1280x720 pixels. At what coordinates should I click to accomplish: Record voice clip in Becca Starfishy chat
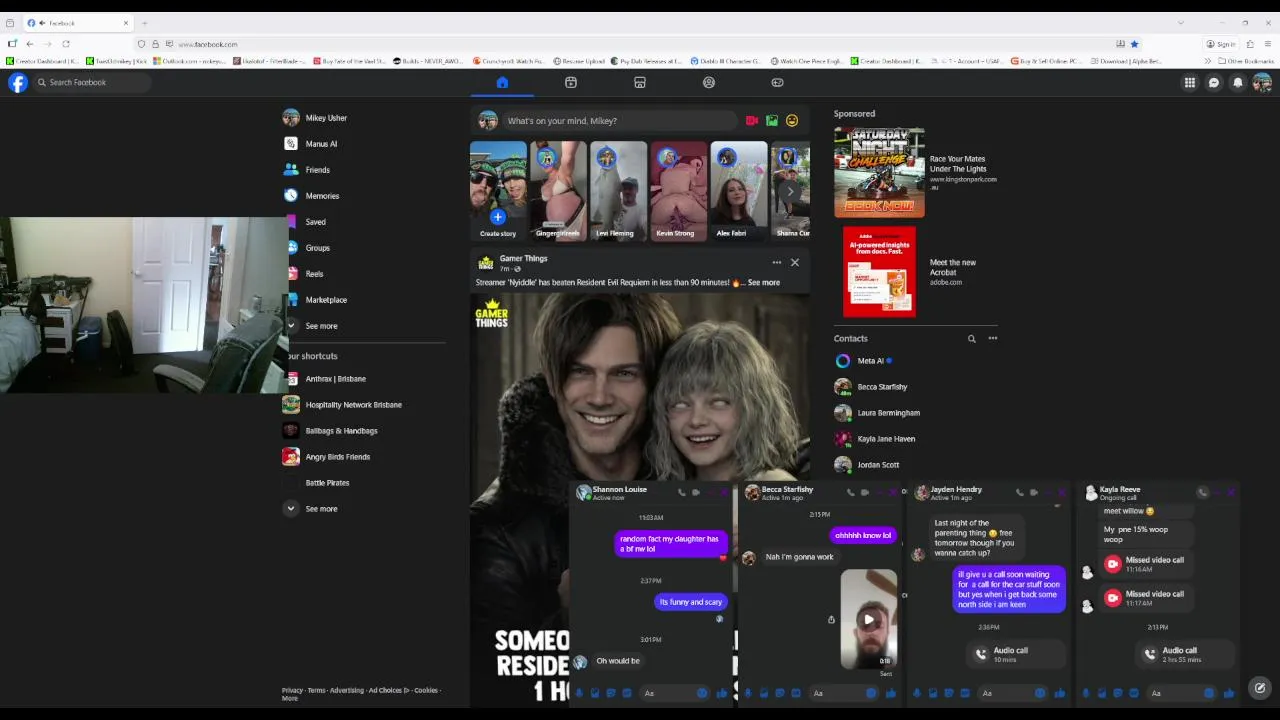748,693
